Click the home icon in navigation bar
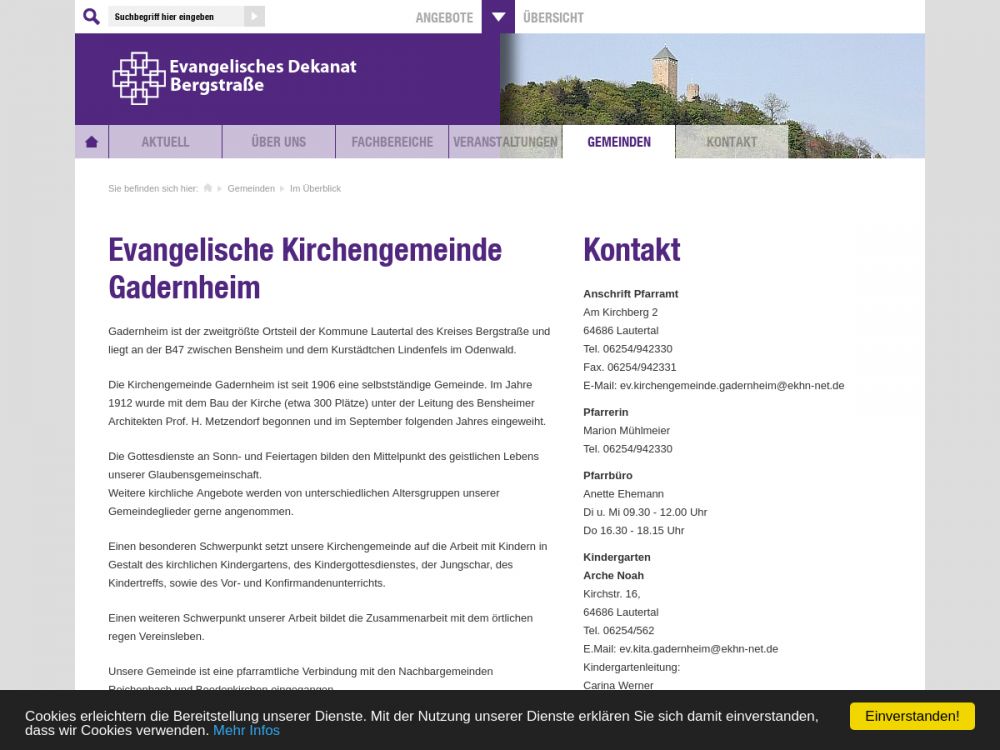 tap(92, 142)
